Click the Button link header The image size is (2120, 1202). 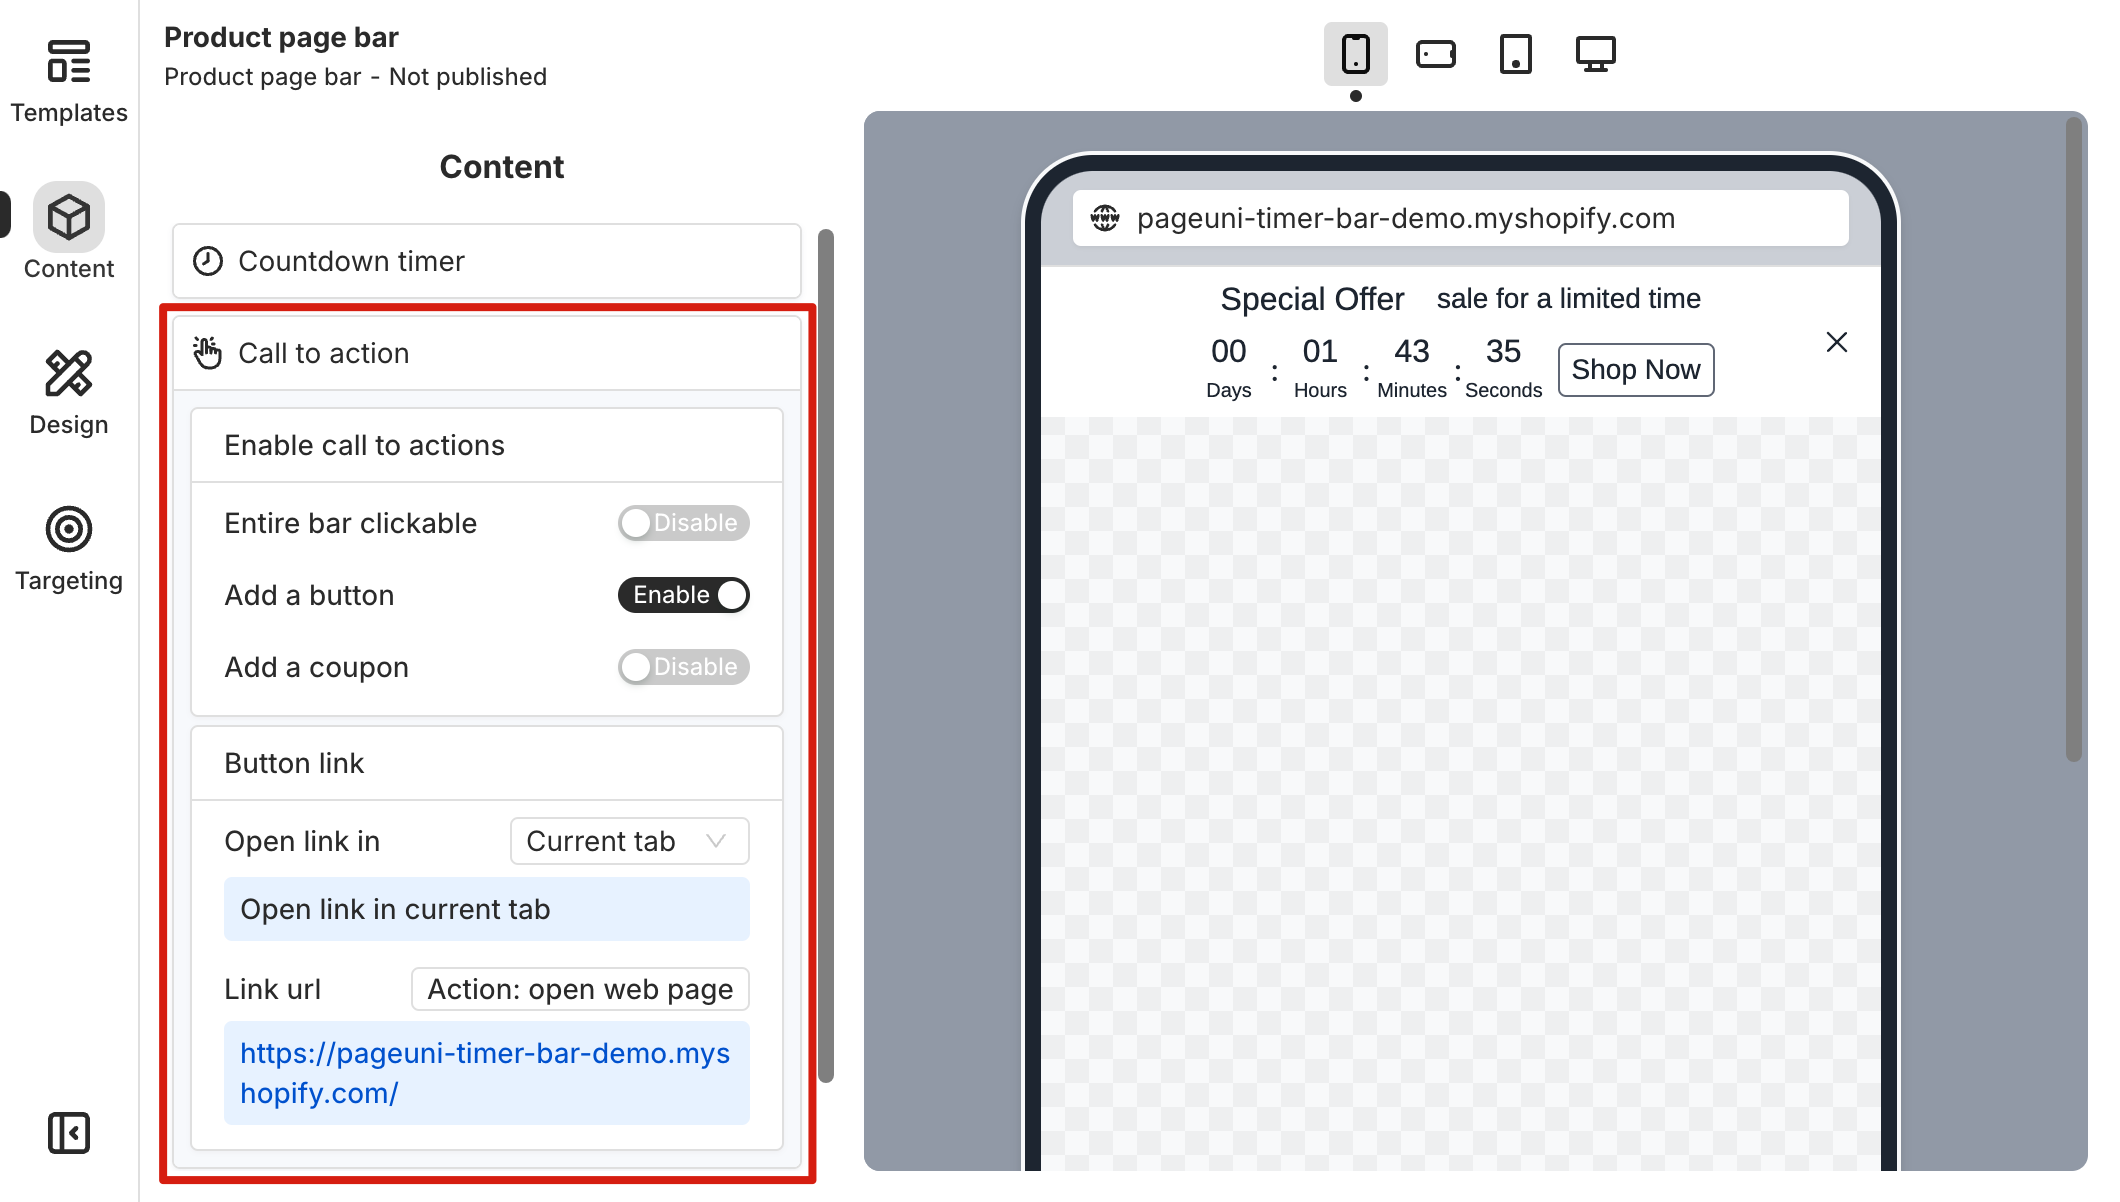coord(487,763)
